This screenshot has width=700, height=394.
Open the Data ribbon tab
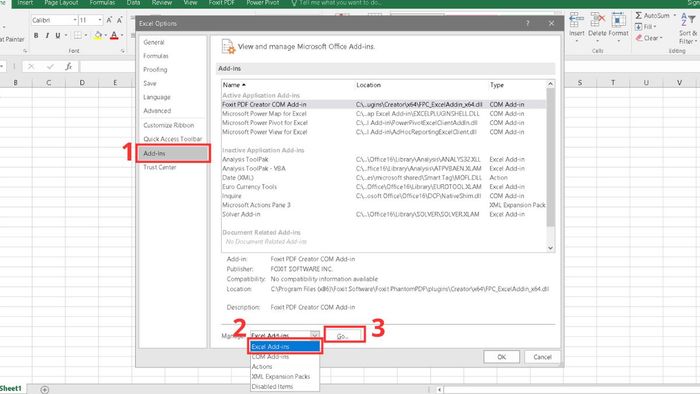pos(133,3)
